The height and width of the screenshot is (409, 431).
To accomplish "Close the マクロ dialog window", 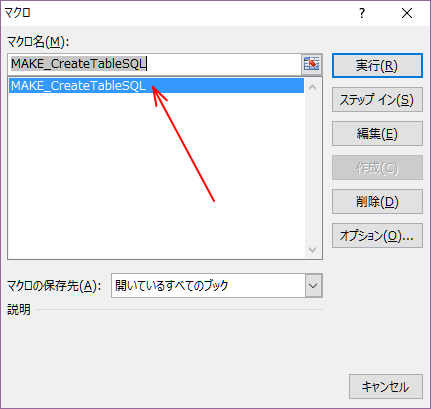I will 407,13.
